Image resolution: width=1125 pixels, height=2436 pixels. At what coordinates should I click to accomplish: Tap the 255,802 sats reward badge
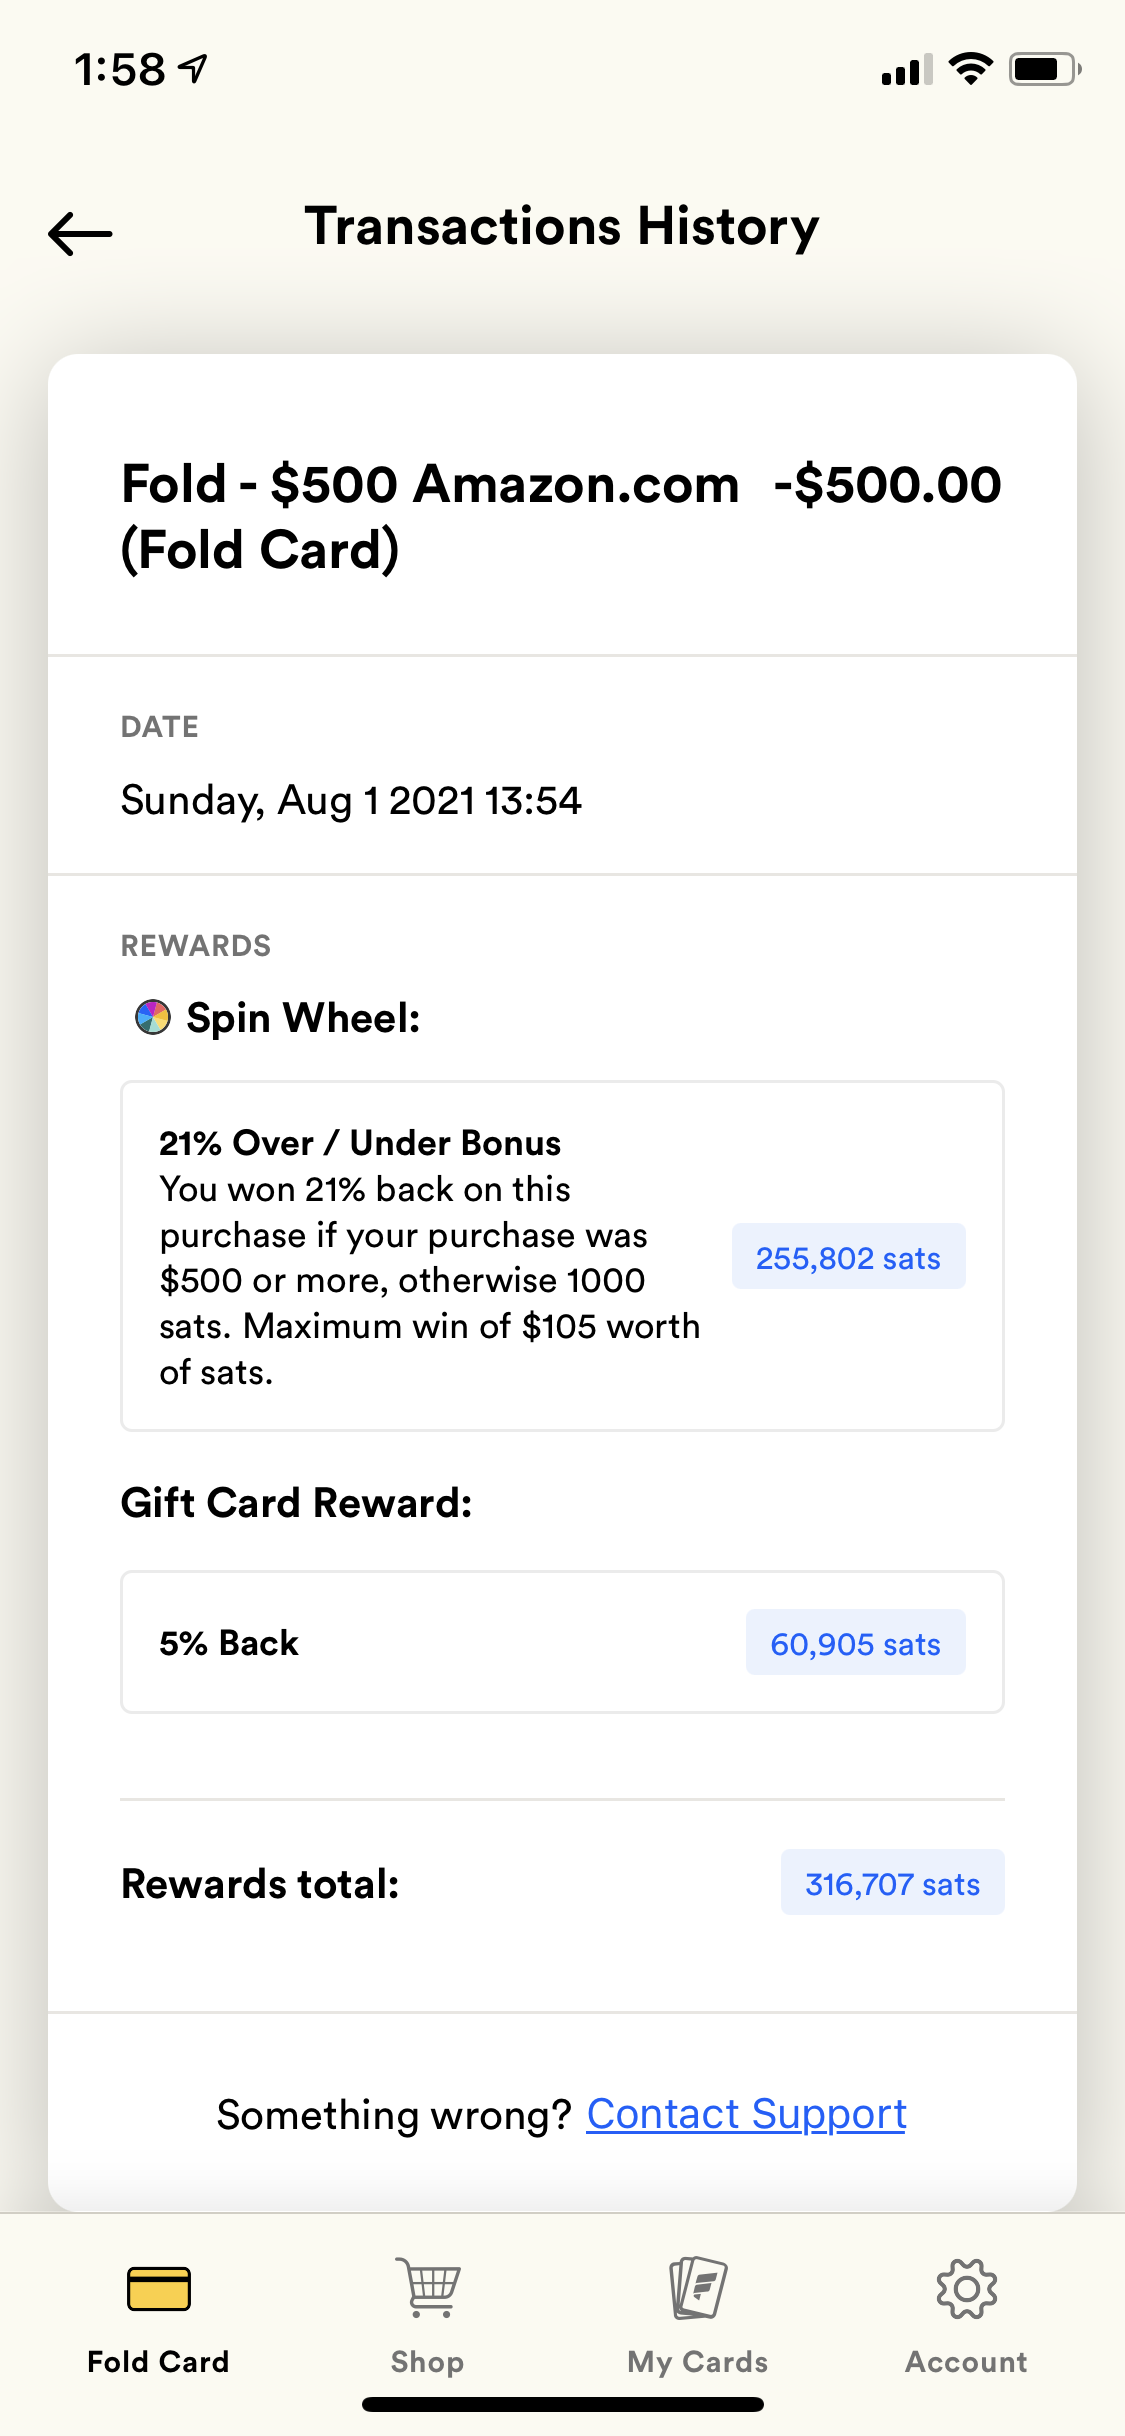click(x=848, y=1257)
